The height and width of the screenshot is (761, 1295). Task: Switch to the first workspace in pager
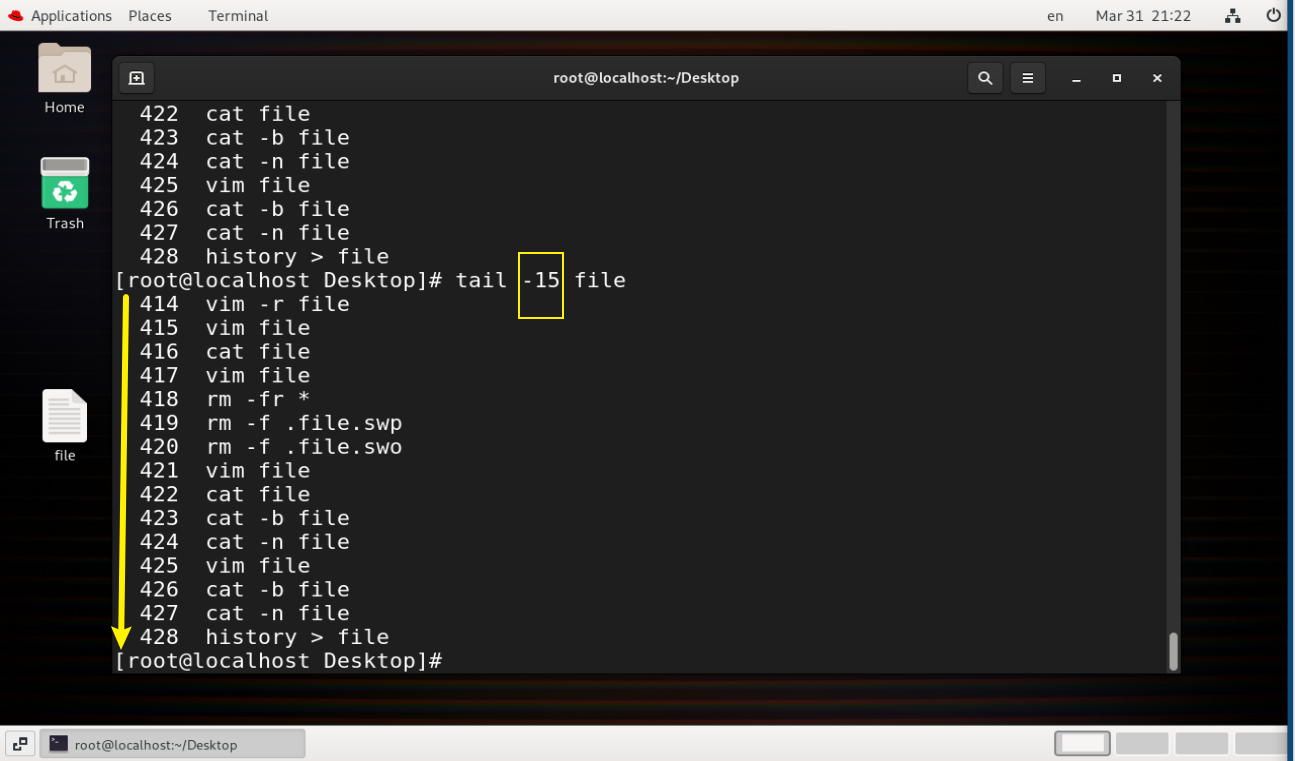click(x=1082, y=744)
